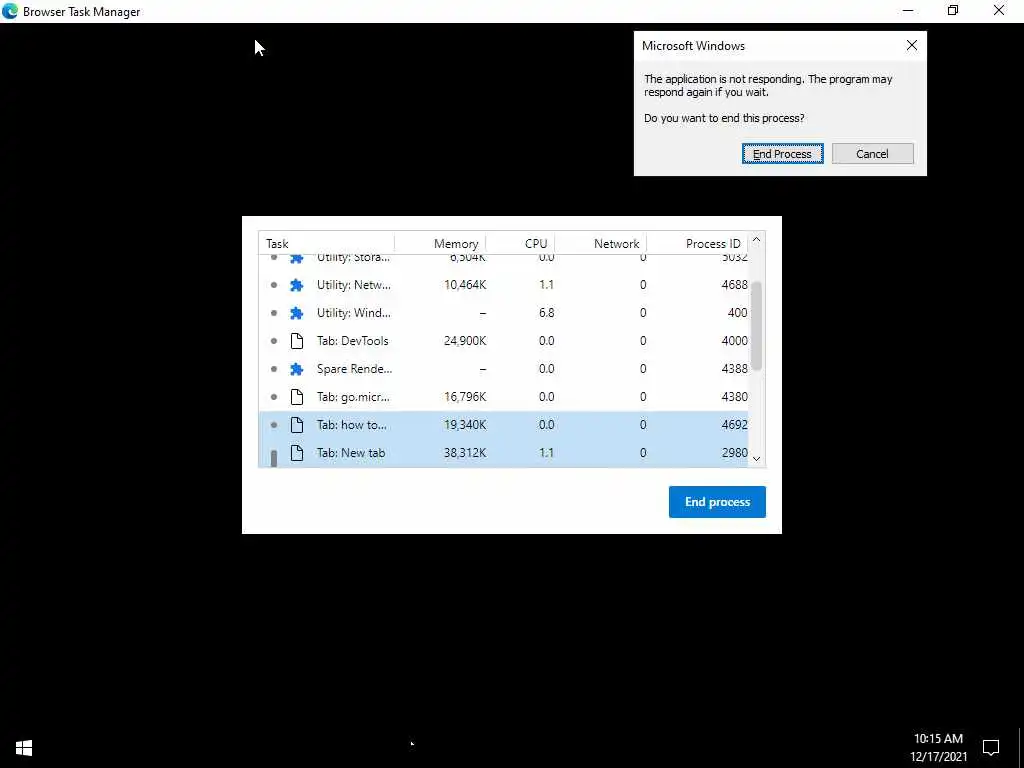This screenshot has height=768, width=1024.
Task: Click the scroll down arrow of task list
Action: pos(756,458)
